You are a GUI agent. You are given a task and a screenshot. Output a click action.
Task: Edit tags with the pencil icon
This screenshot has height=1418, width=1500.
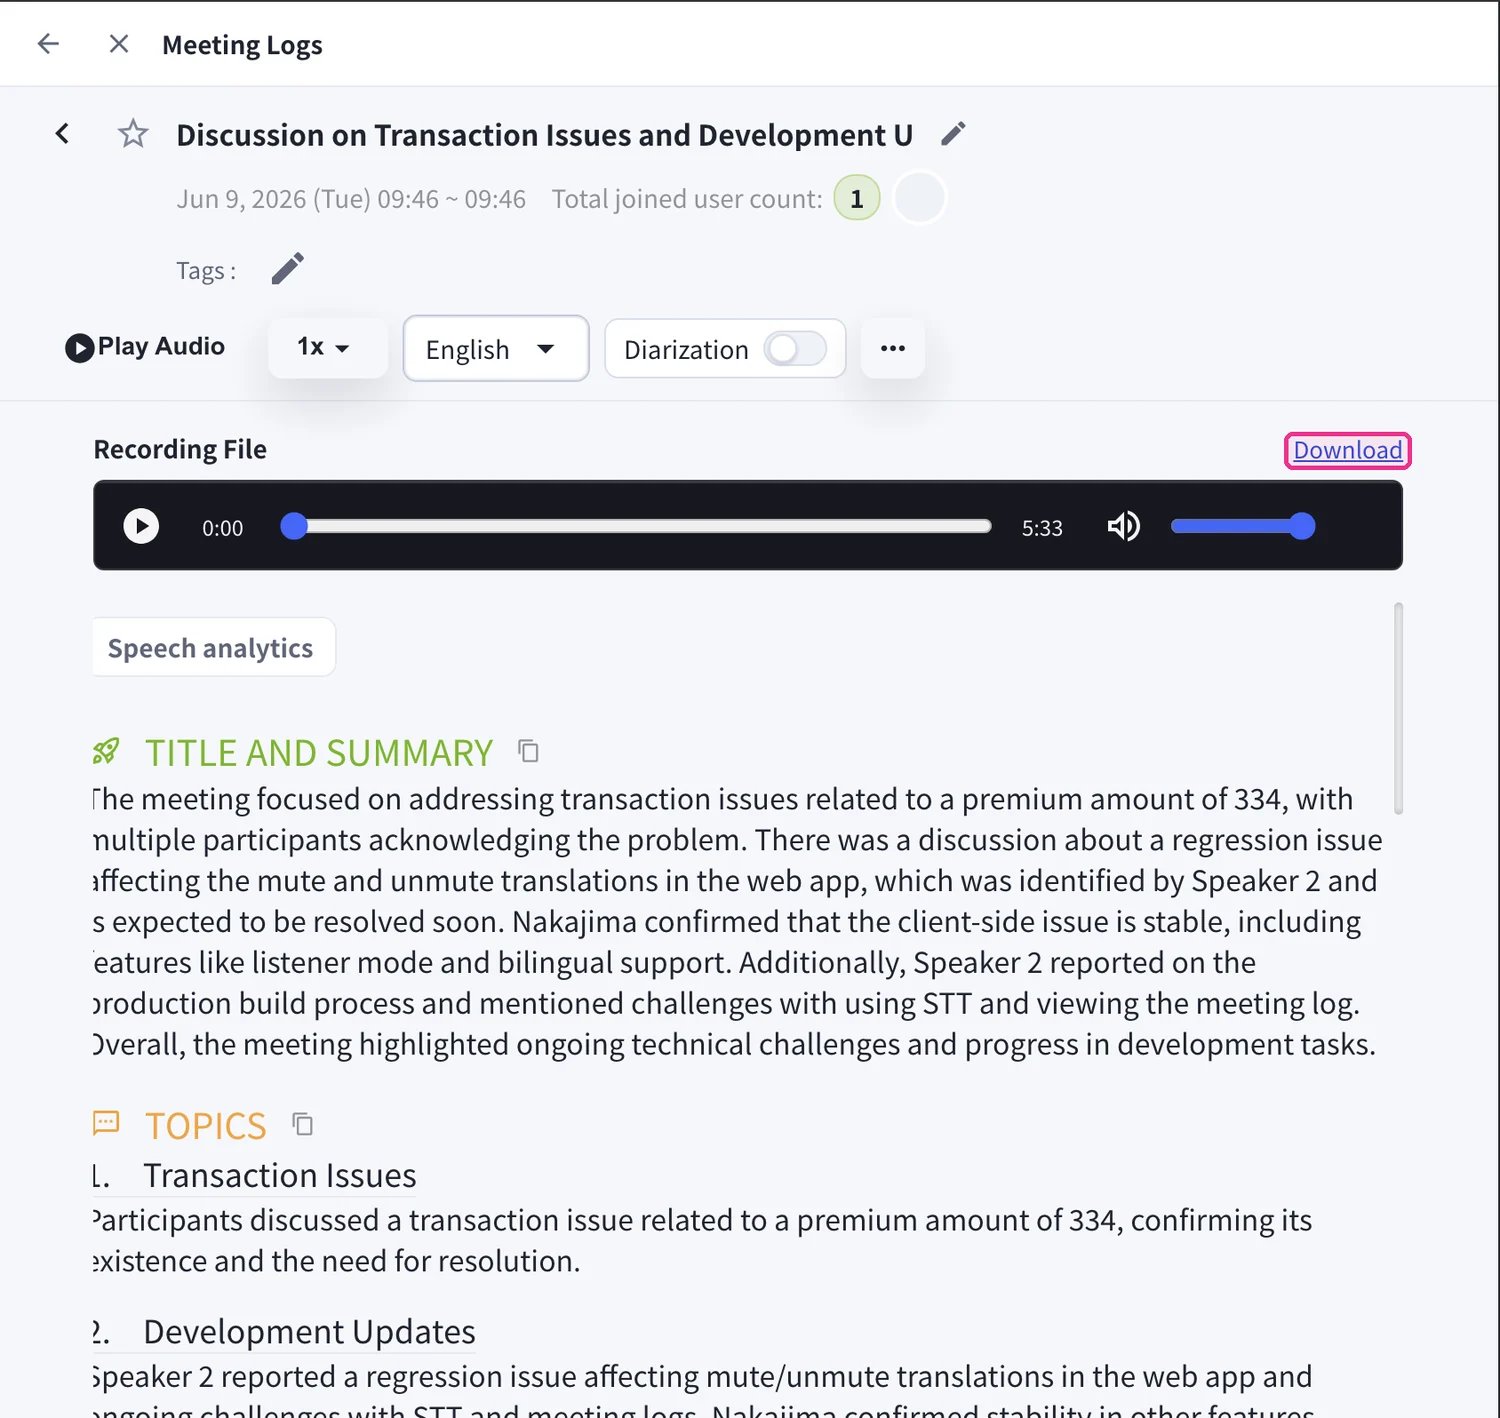click(x=287, y=268)
